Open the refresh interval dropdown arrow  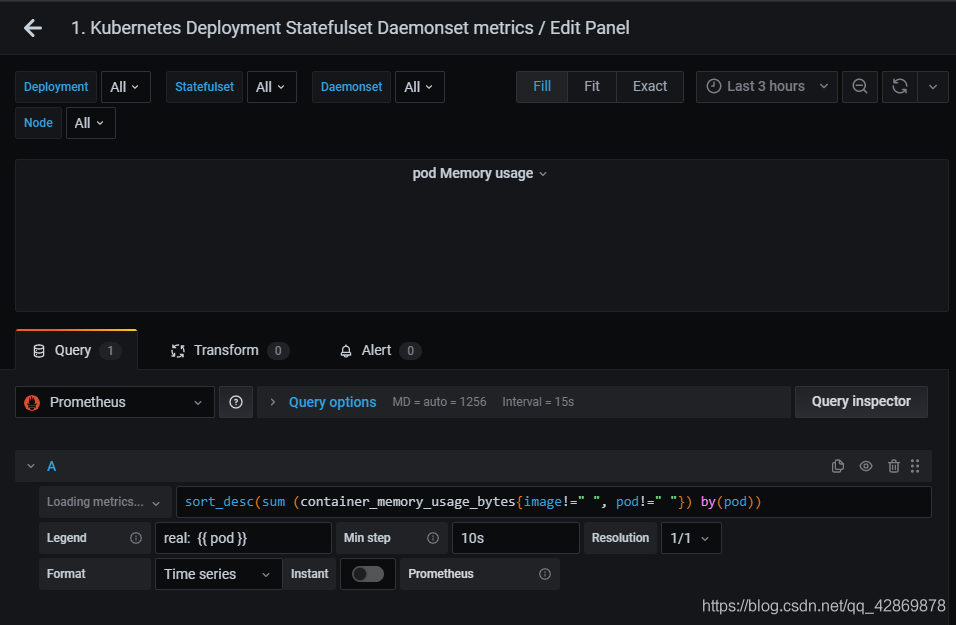coord(933,87)
